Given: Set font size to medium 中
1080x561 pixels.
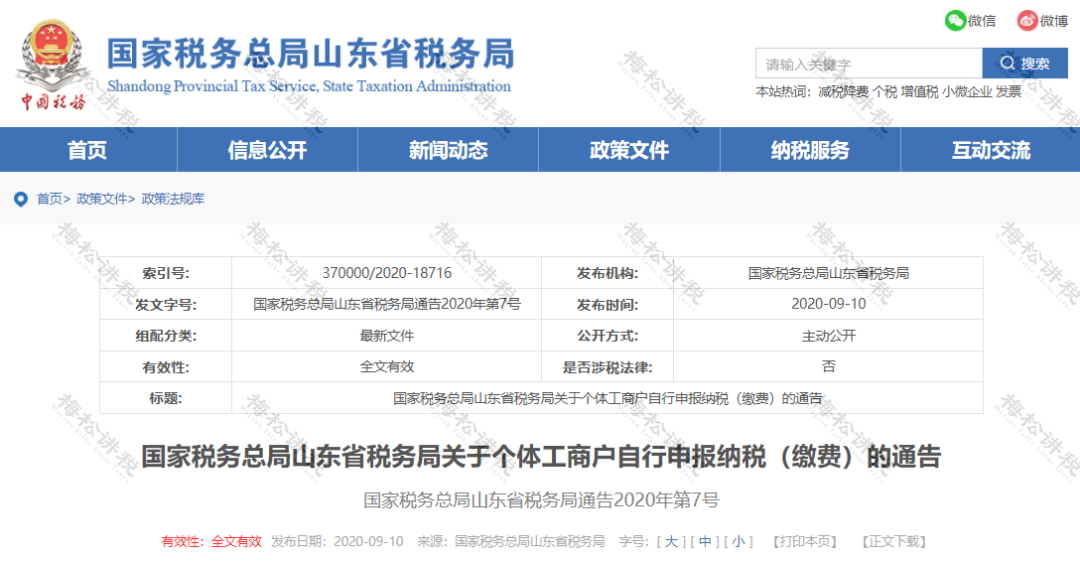Looking at the screenshot, I should [704, 541].
